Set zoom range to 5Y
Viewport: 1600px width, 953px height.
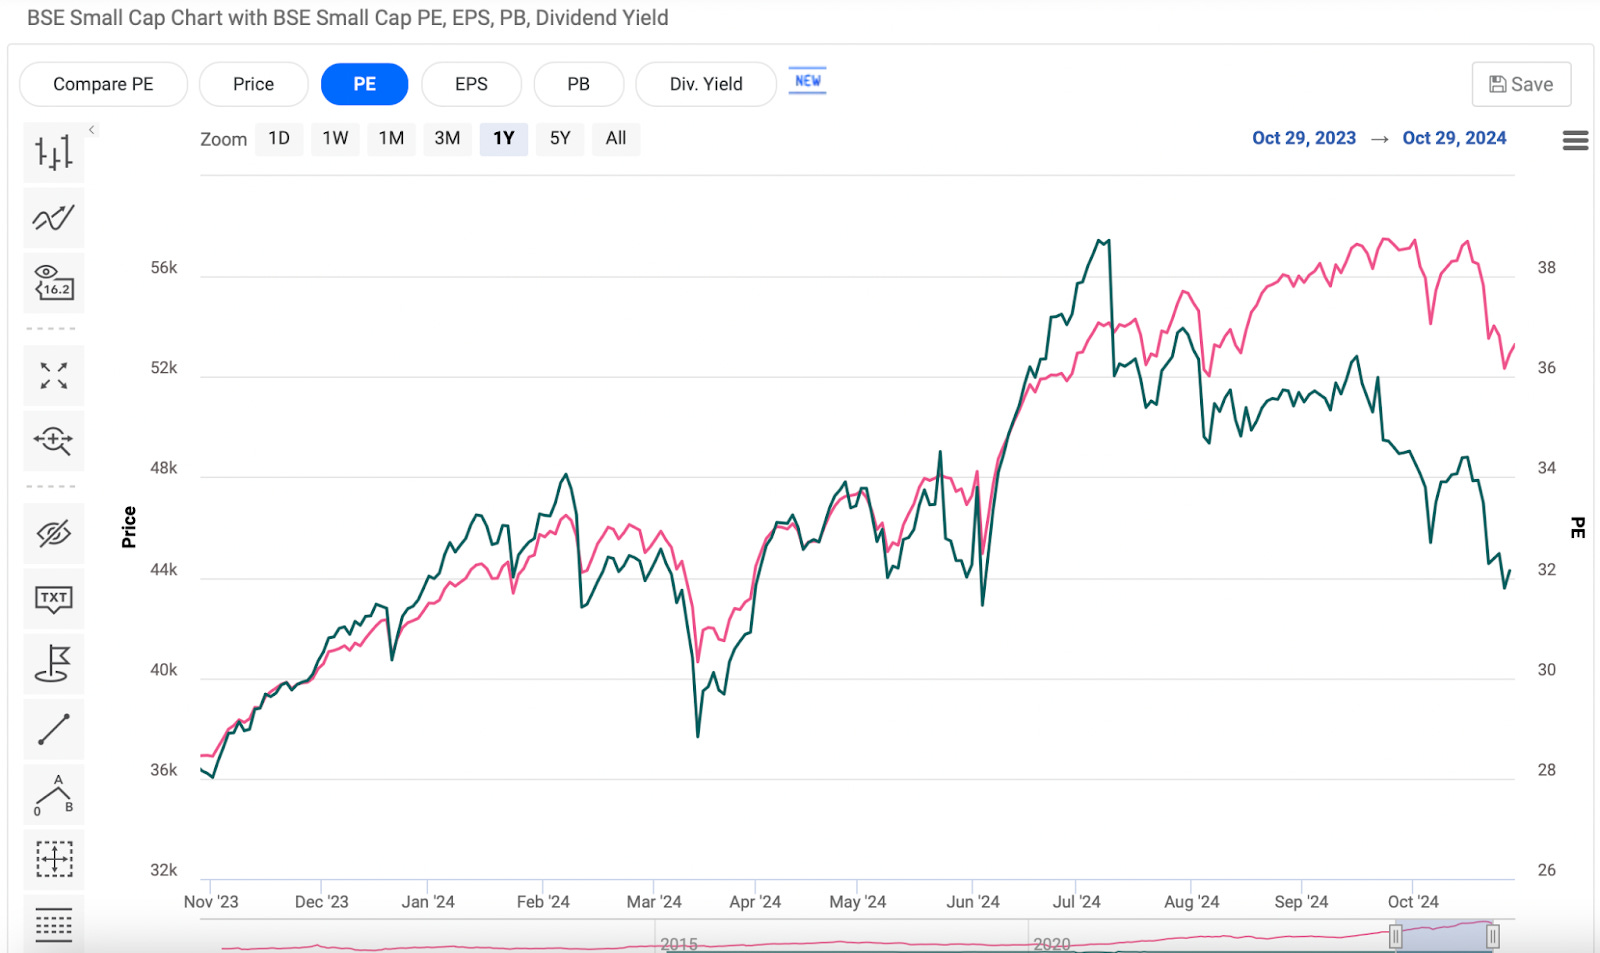560,138
